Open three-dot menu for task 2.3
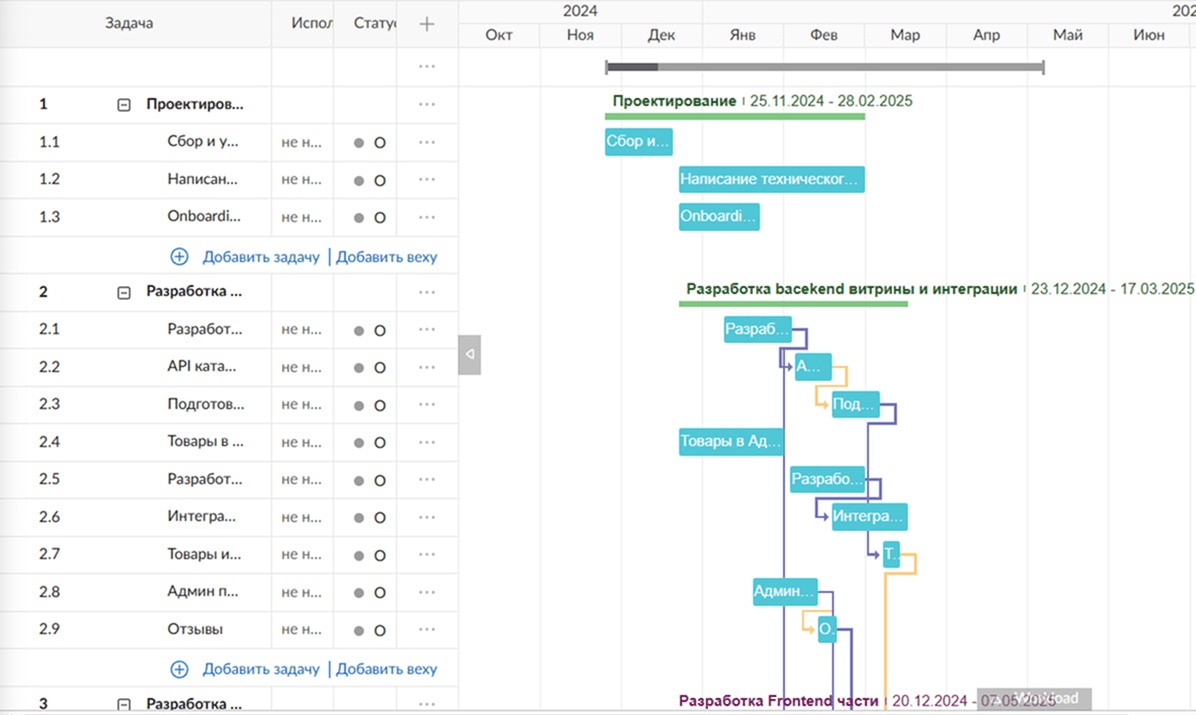The width and height of the screenshot is (1196, 715). (427, 404)
